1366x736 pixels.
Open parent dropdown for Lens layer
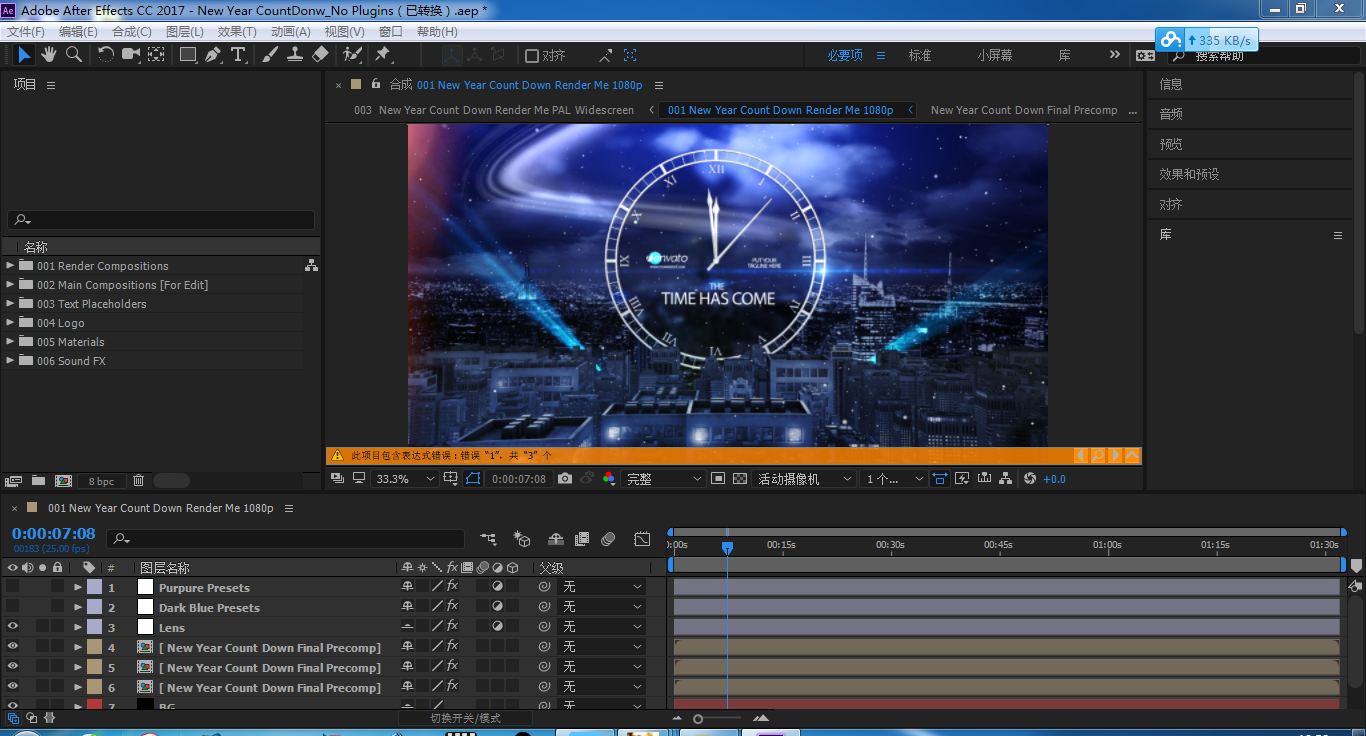tap(602, 627)
